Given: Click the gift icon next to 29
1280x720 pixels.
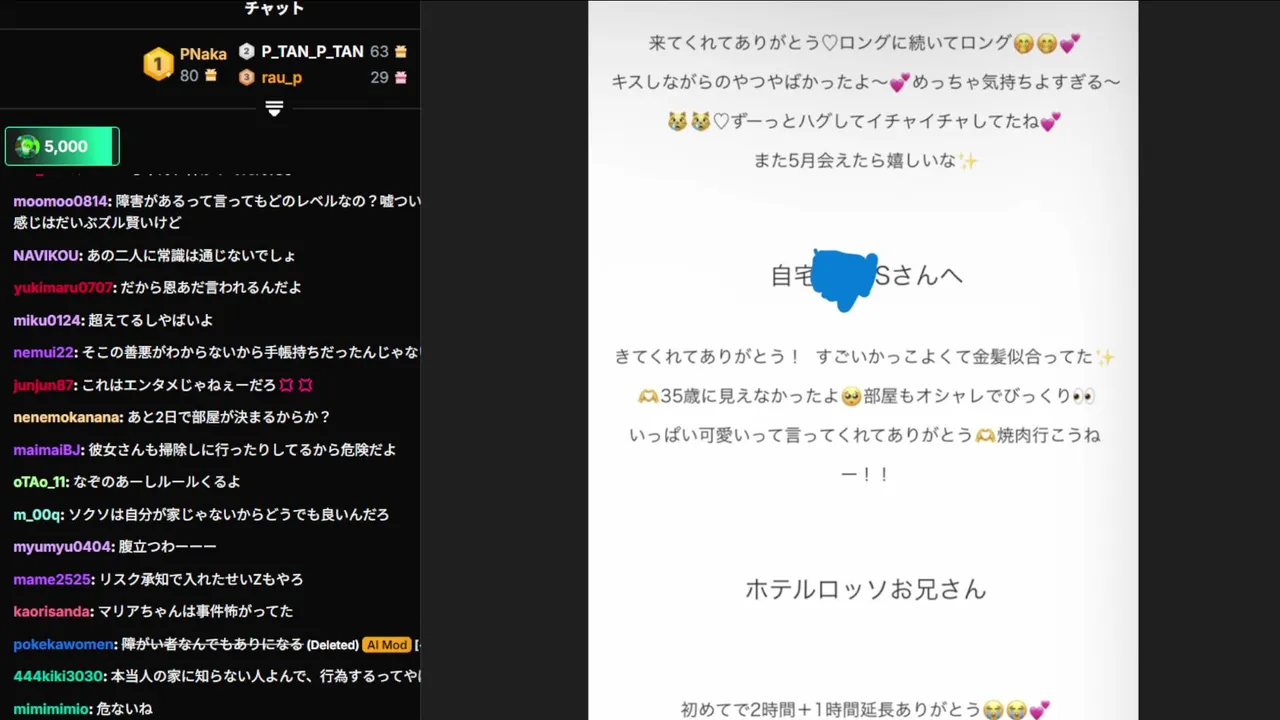Looking at the screenshot, I should click(401, 77).
